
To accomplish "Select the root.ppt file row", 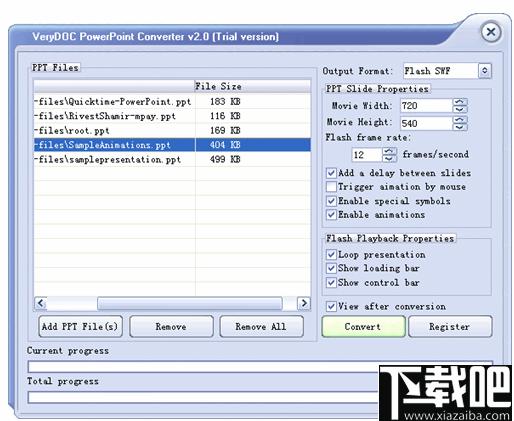I will pyautogui.click(x=172, y=130).
